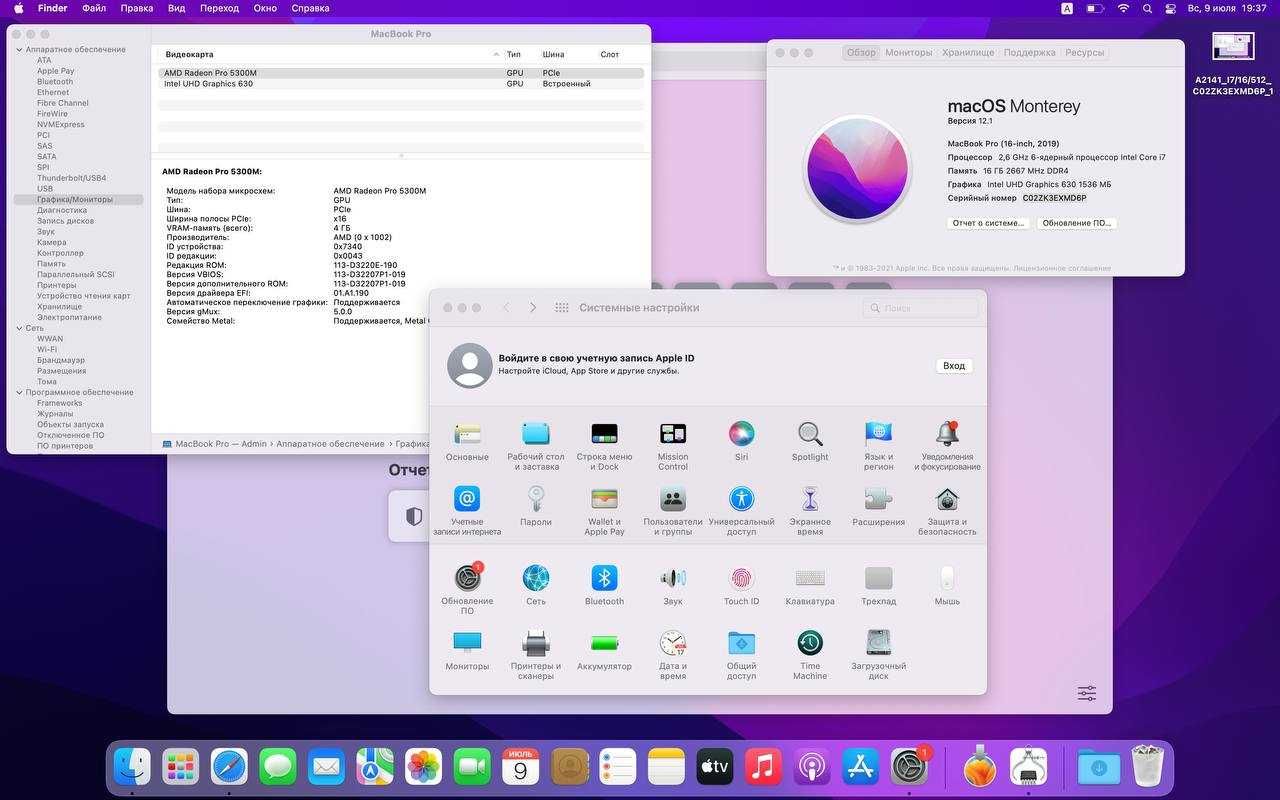Viewport: 1280px width, 800px height.
Task: Open Spotlight preferences
Action: coord(810,434)
